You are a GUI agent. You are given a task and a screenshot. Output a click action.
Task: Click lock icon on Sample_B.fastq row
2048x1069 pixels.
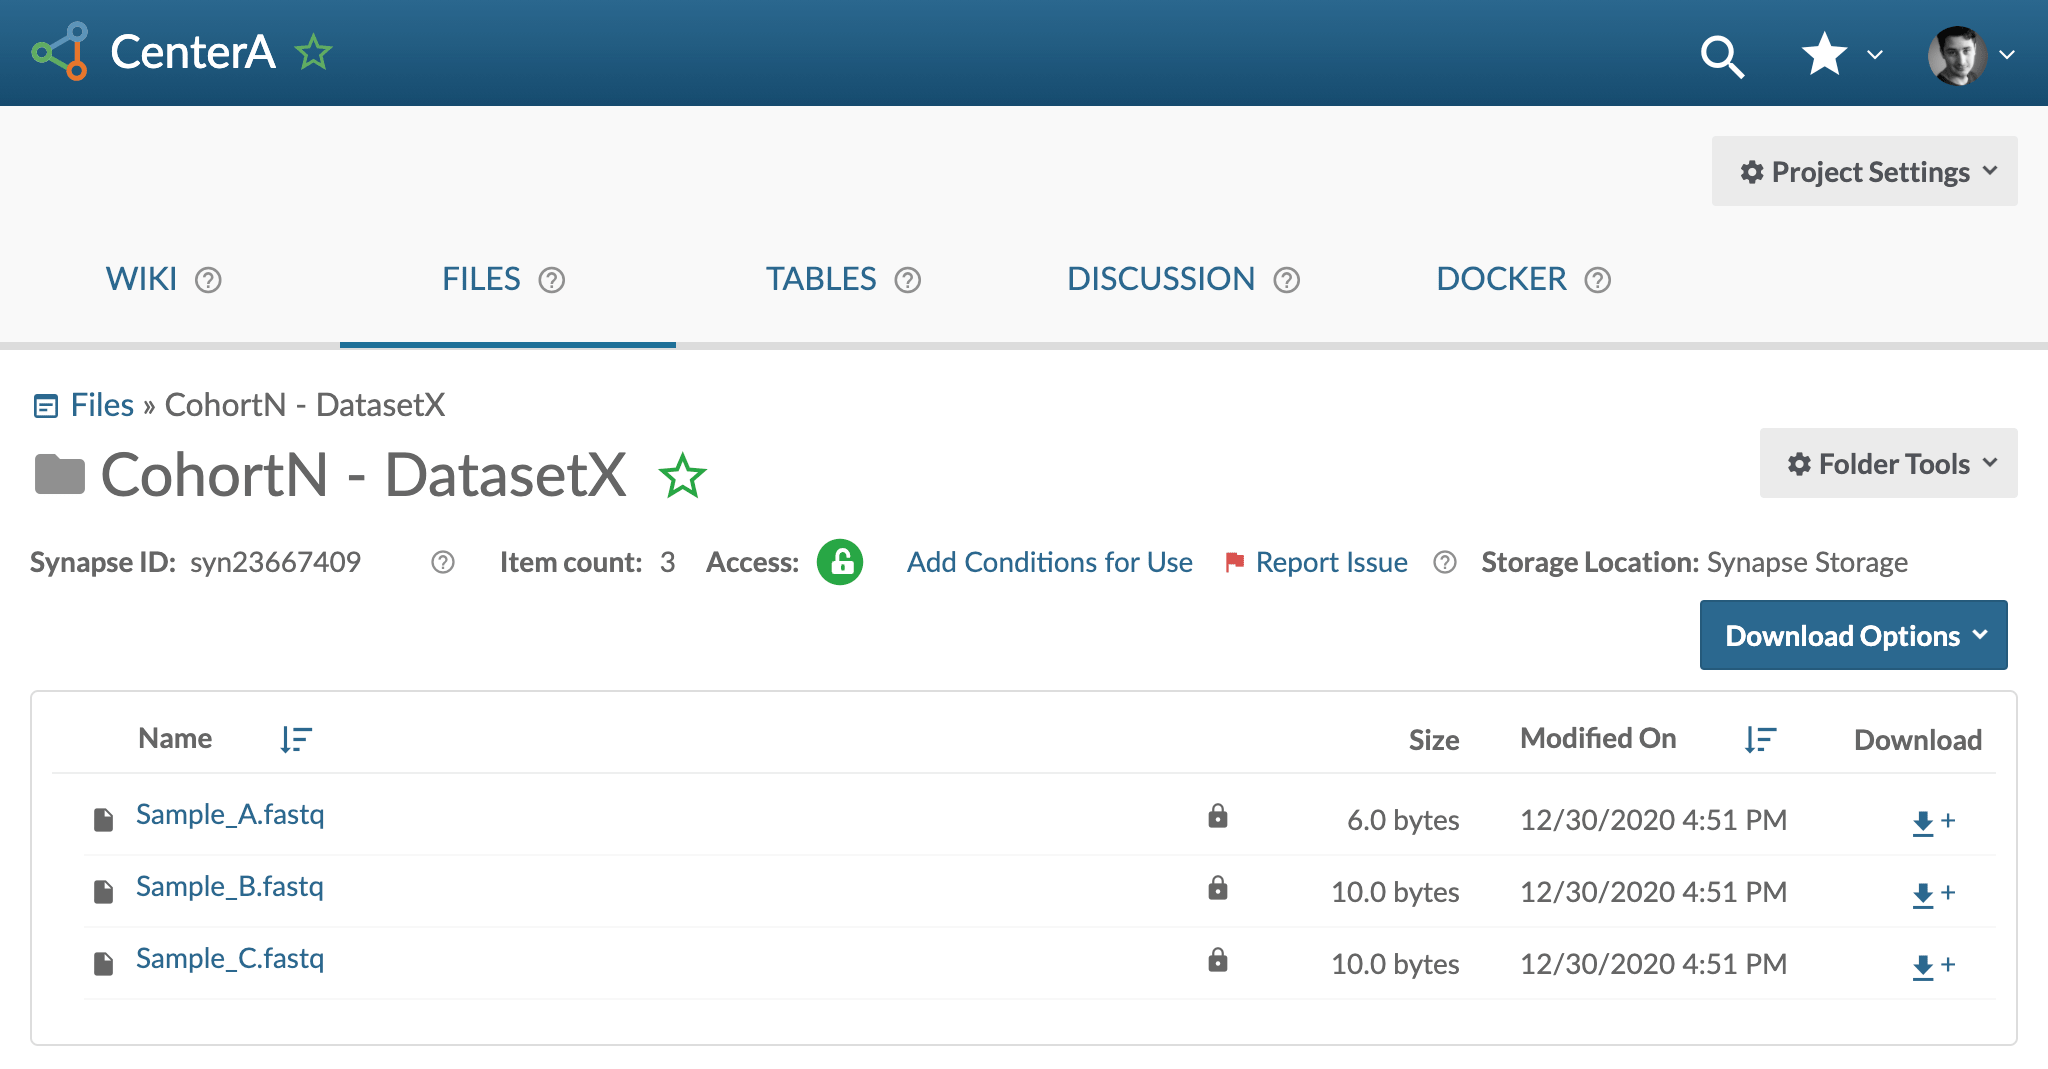[x=1217, y=889]
